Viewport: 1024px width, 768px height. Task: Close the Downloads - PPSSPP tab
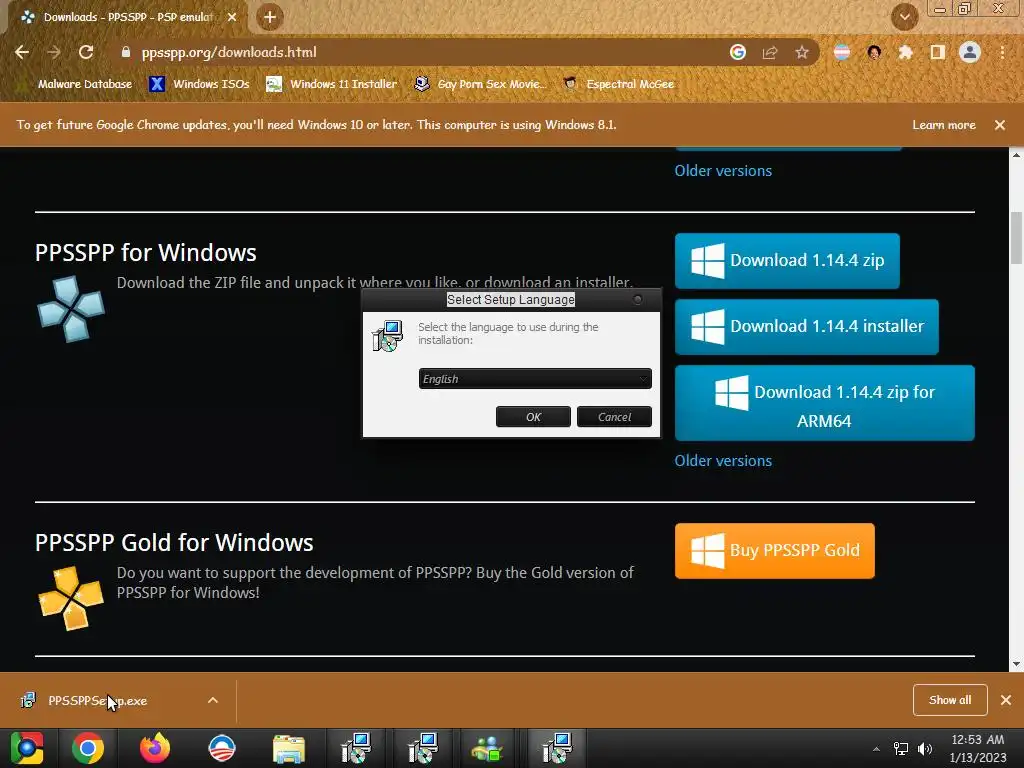pyautogui.click(x=232, y=17)
